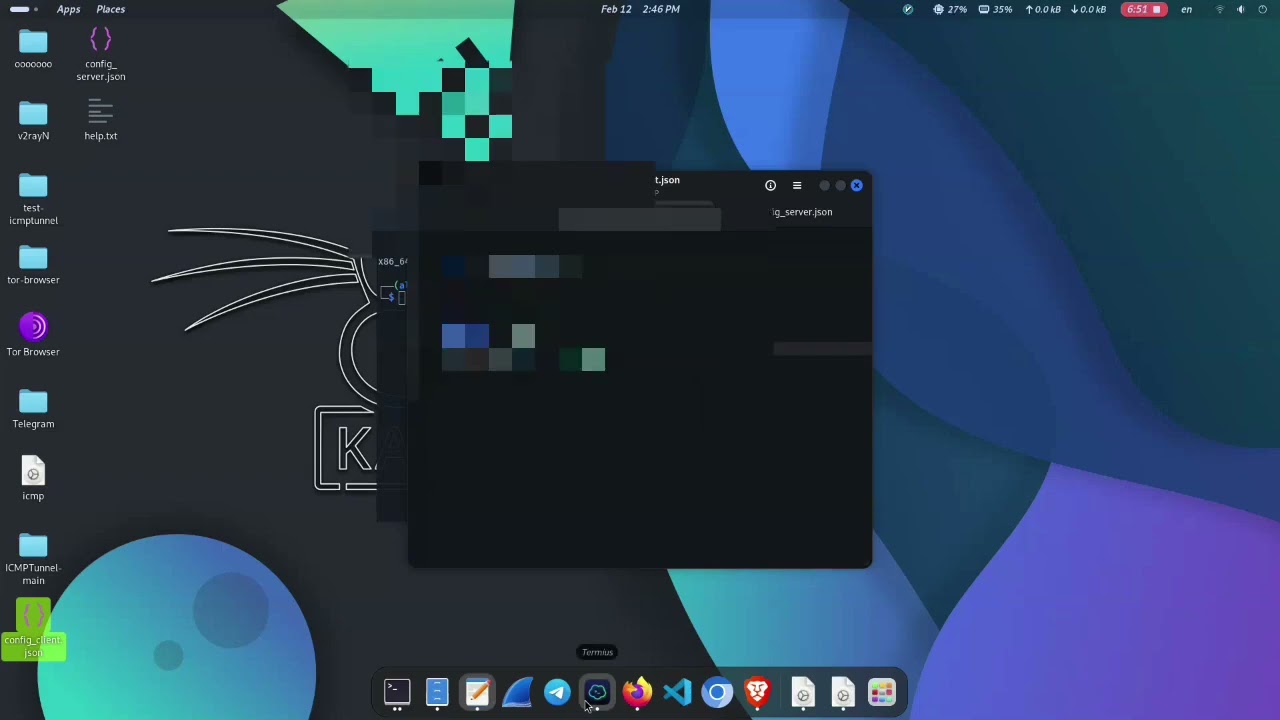Open the hamburger menu in editor header
Viewport: 1280px width, 720px height.
click(x=797, y=185)
